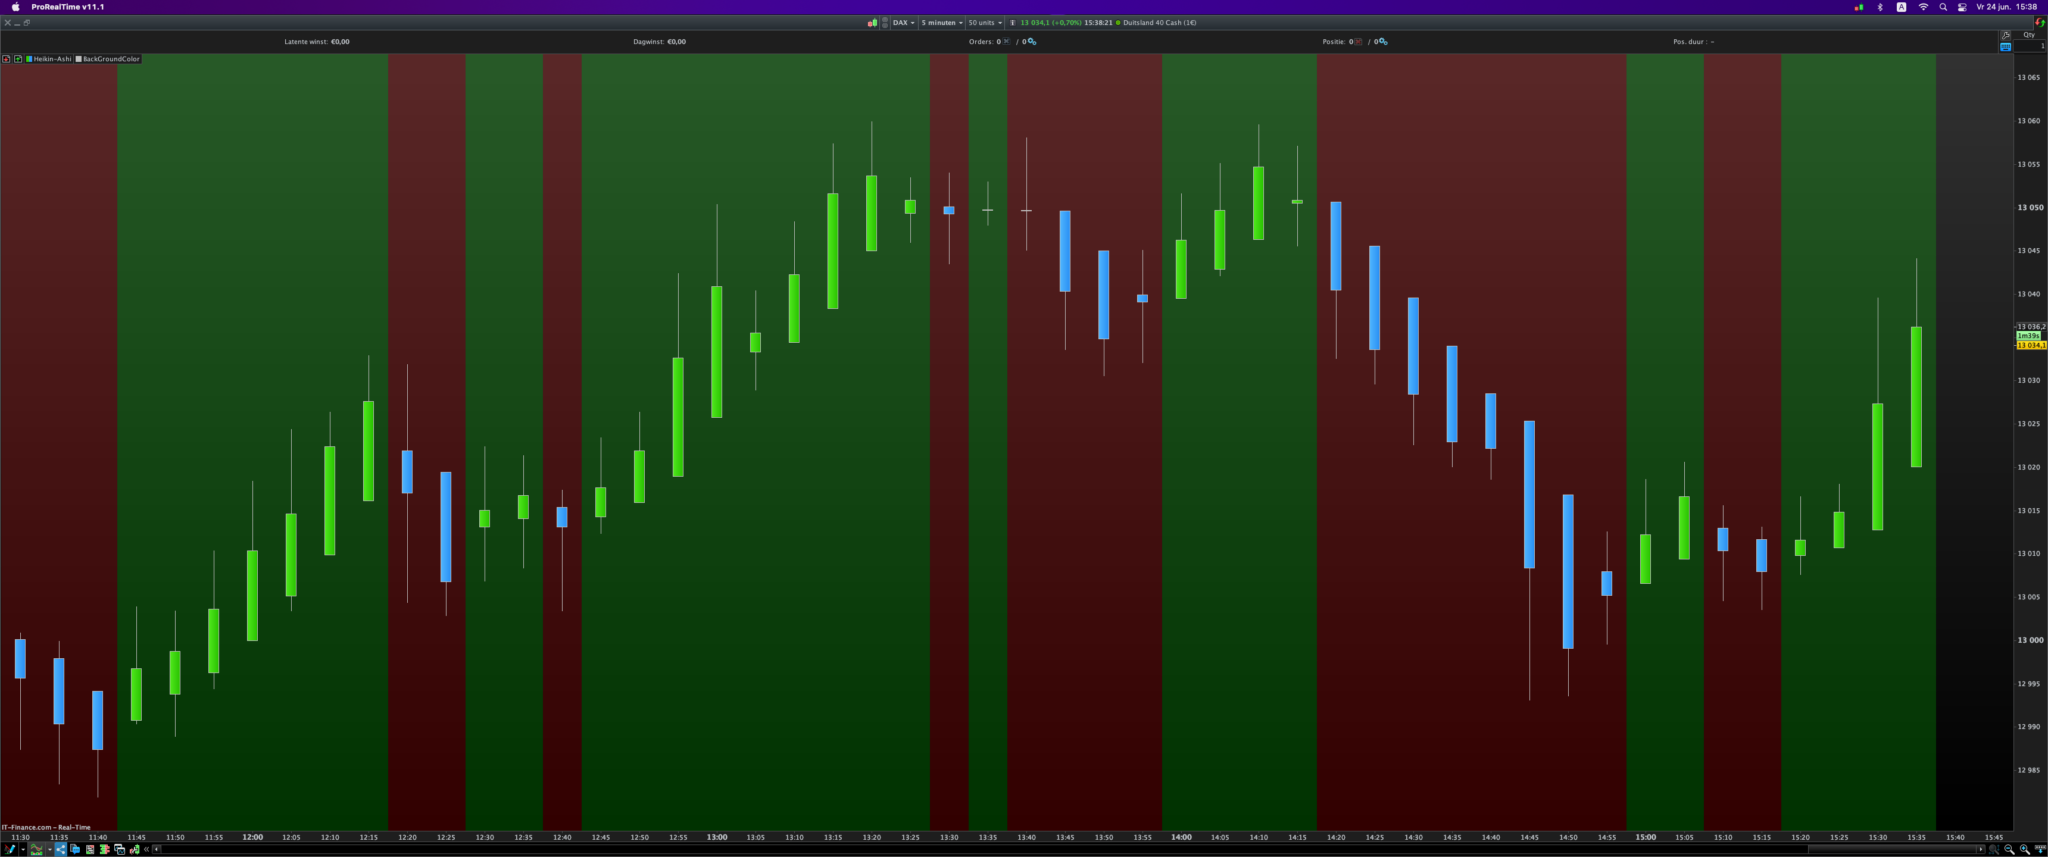
Task: Toggle the Heikin-Ashi checkbox in legend
Action: coord(29,59)
